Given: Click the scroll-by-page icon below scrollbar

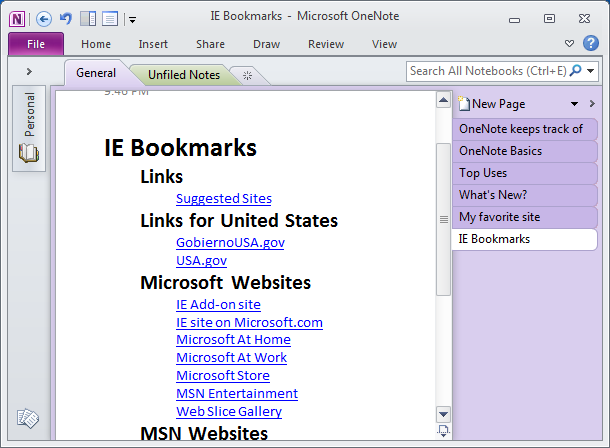Looking at the screenshot, I should pos(443,431).
